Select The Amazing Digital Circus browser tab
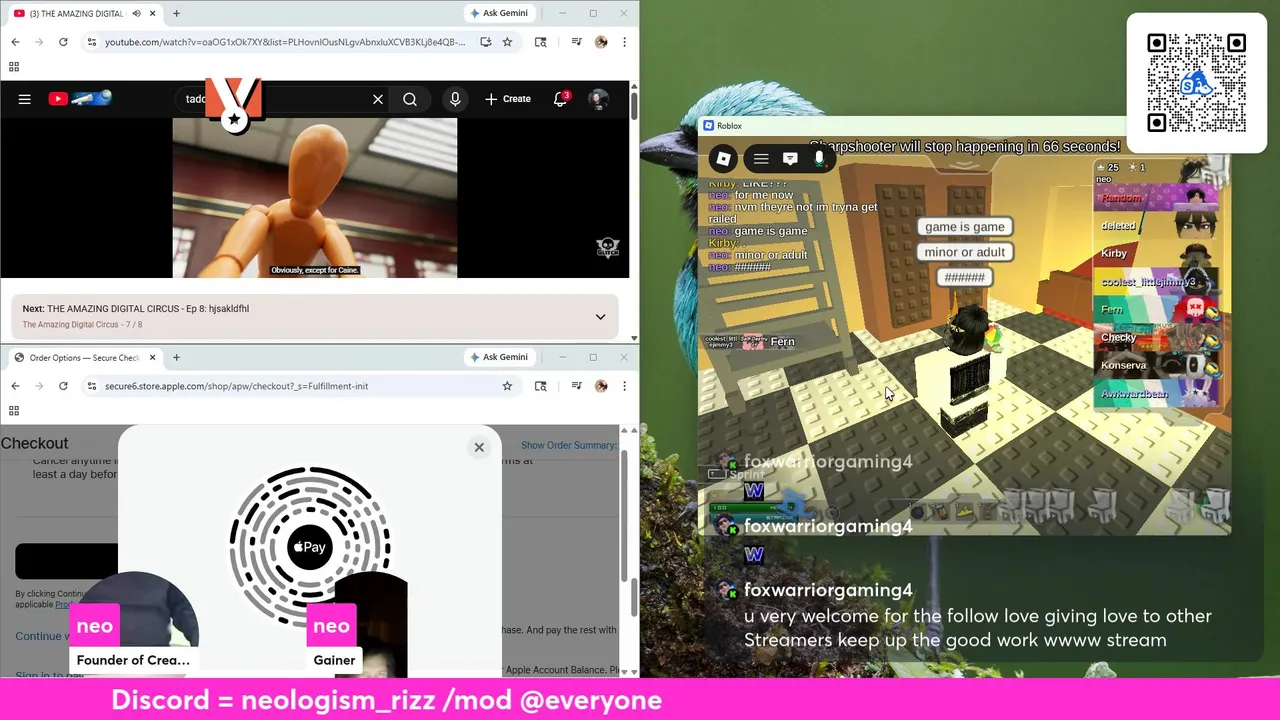This screenshot has height=720, width=1280. (x=80, y=14)
